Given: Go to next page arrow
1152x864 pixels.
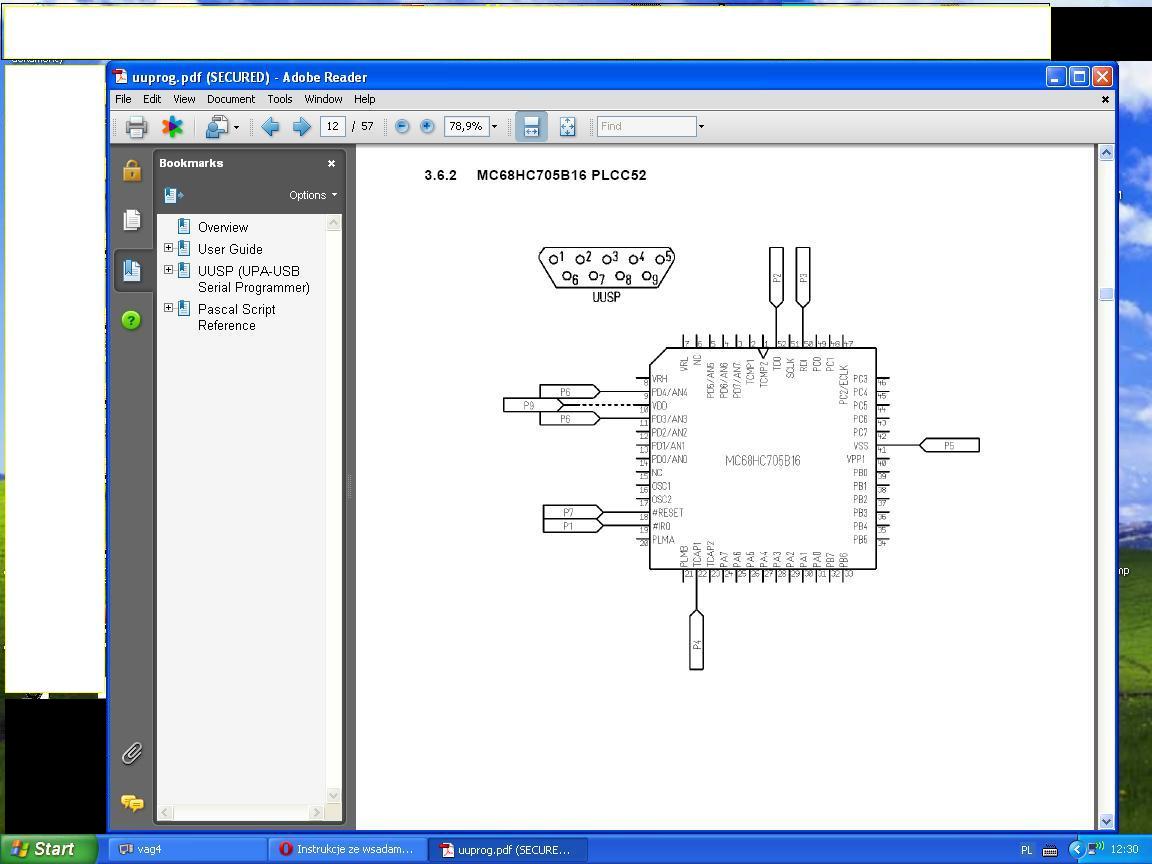Looking at the screenshot, I should [x=301, y=127].
